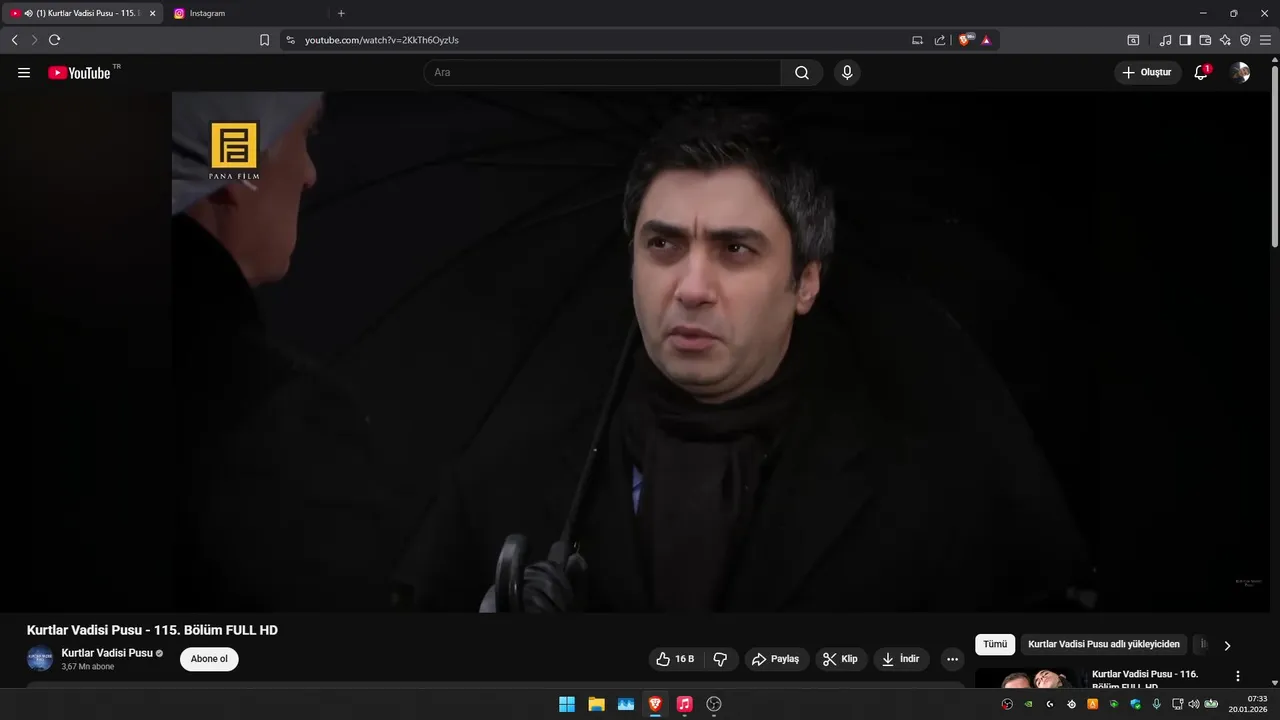Click the tab search toolbar icon
Viewport: 1280px width, 720px height.
coord(1133,40)
